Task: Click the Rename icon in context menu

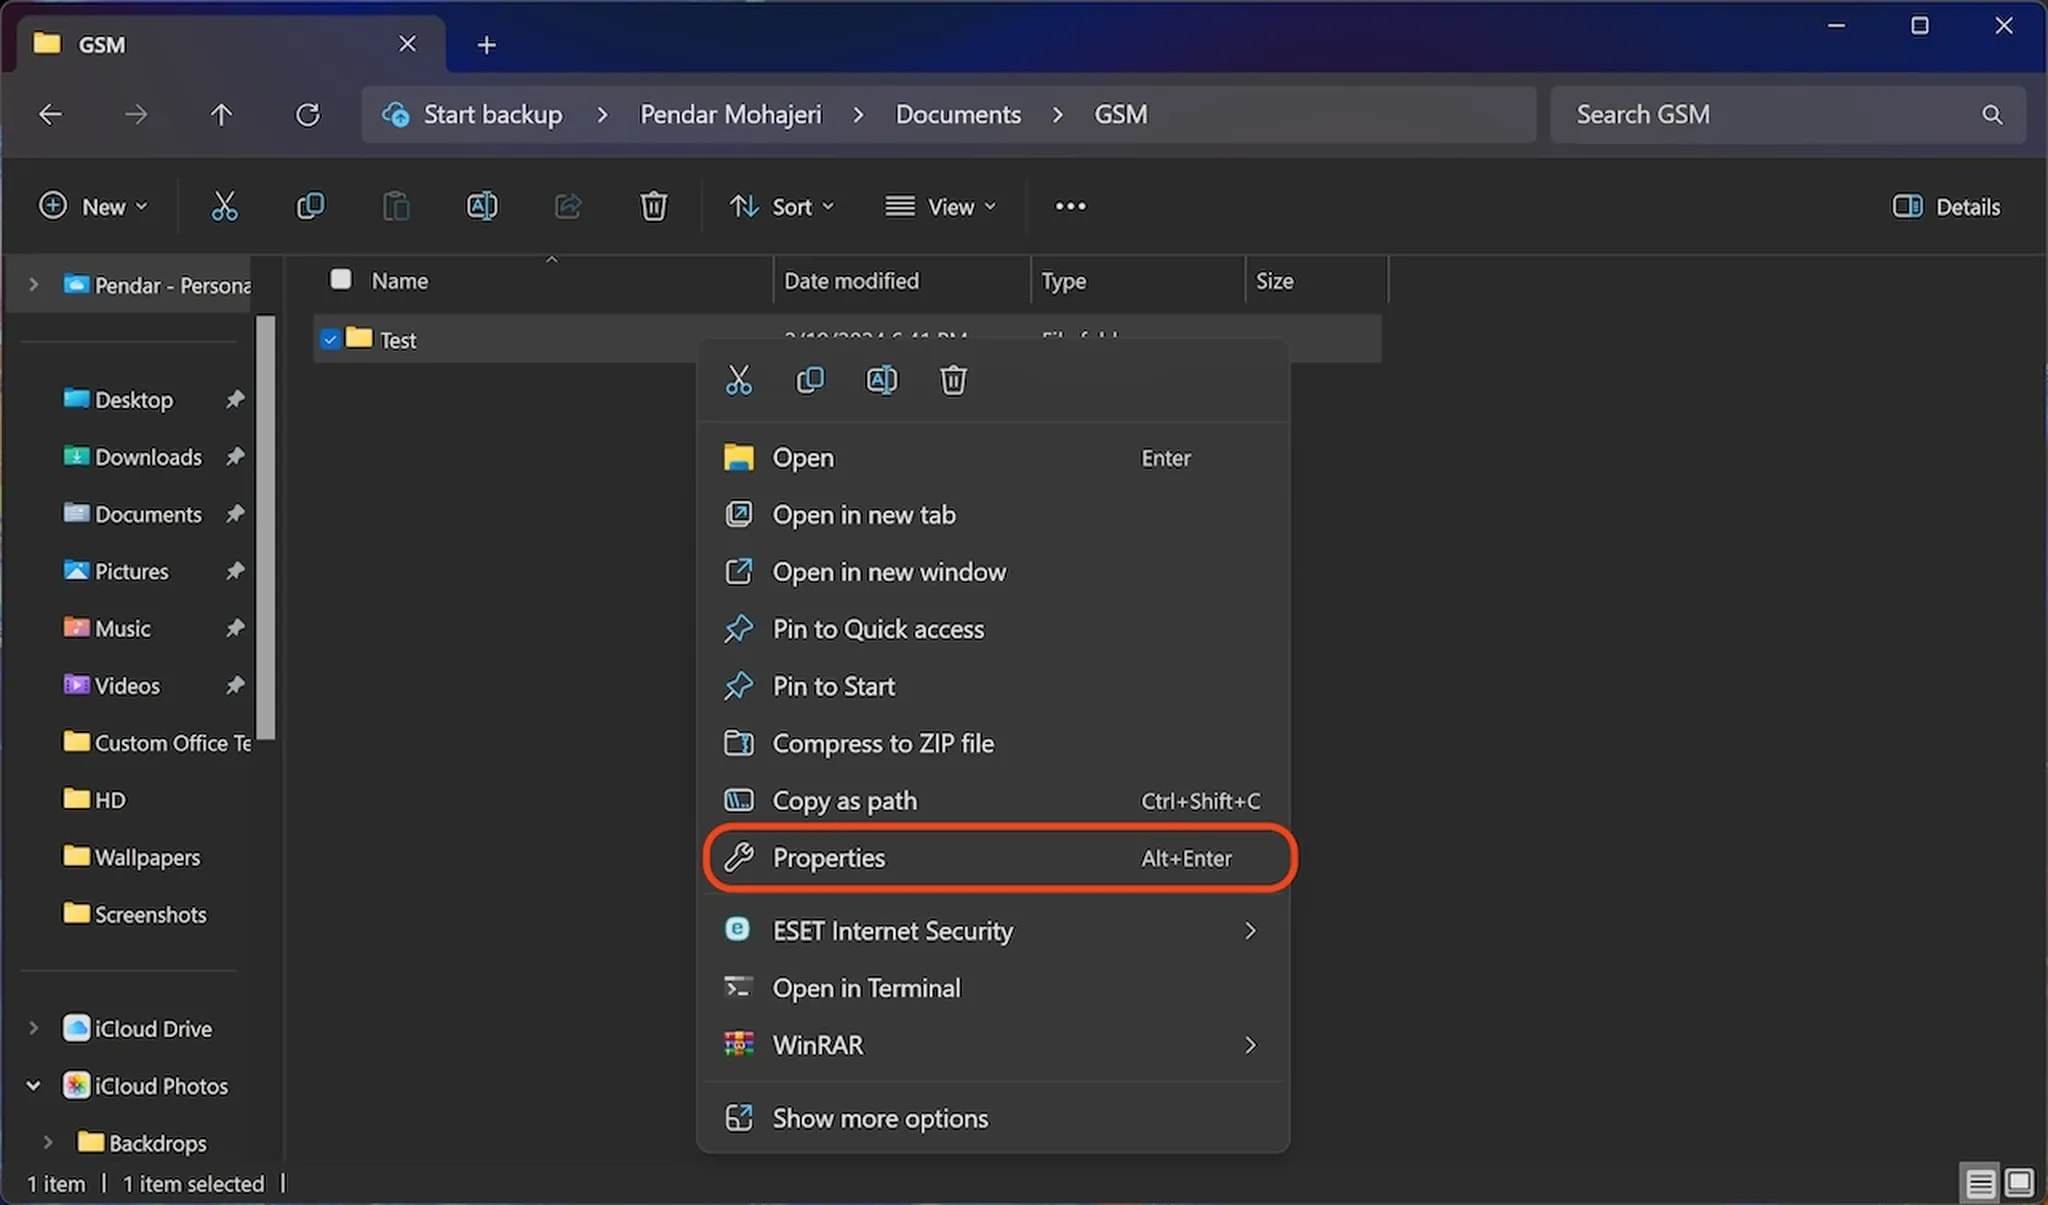Action: (x=881, y=380)
